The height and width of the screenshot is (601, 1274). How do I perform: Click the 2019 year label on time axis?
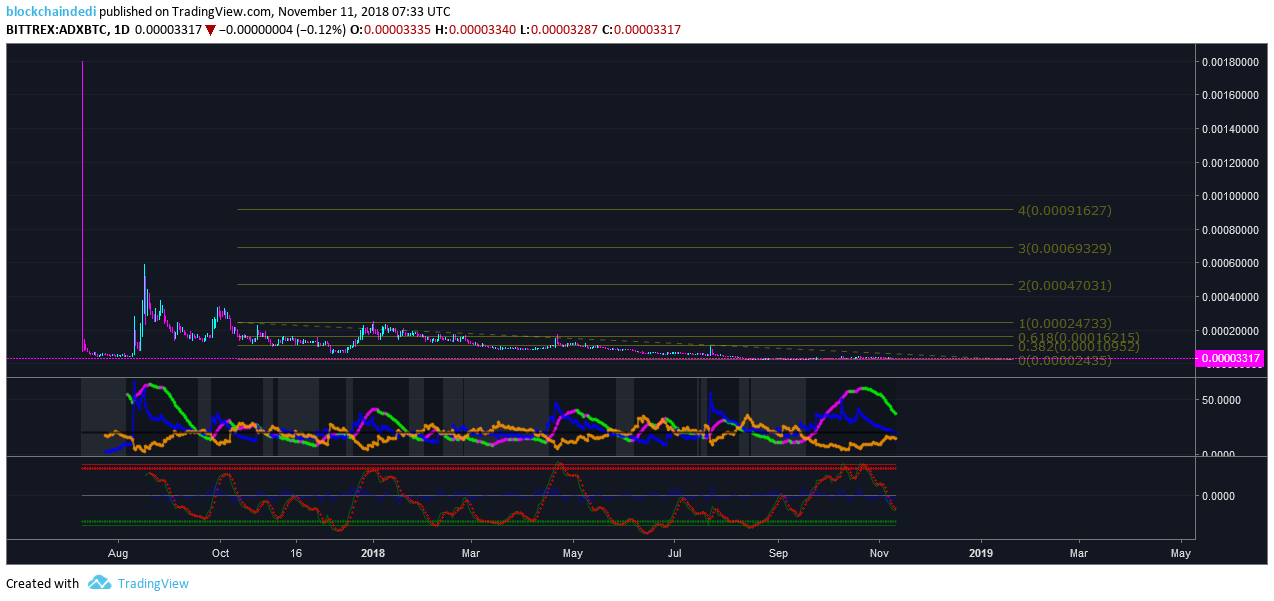tap(982, 552)
